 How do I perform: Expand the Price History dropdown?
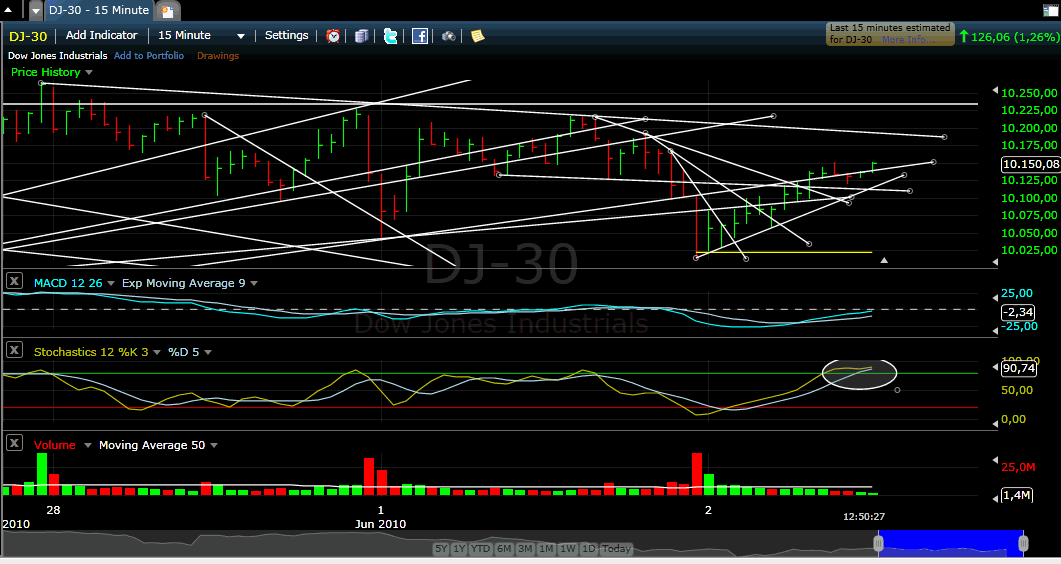[x=89, y=72]
